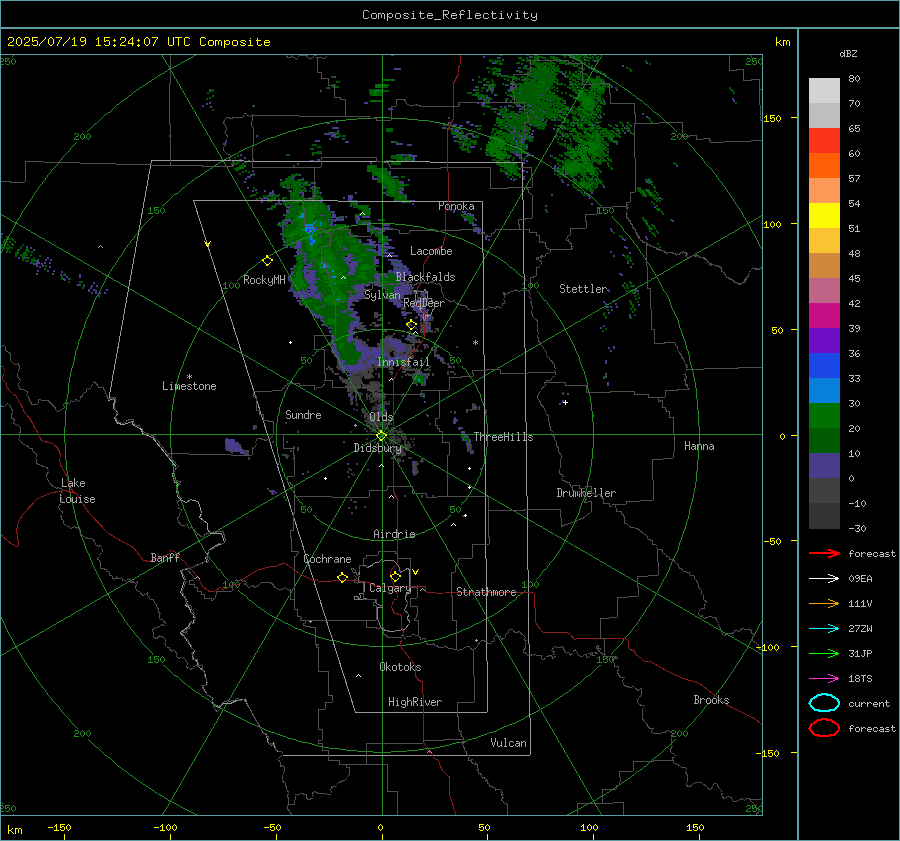Click the RedDeer city label

pyautogui.click(x=424, y=303)
